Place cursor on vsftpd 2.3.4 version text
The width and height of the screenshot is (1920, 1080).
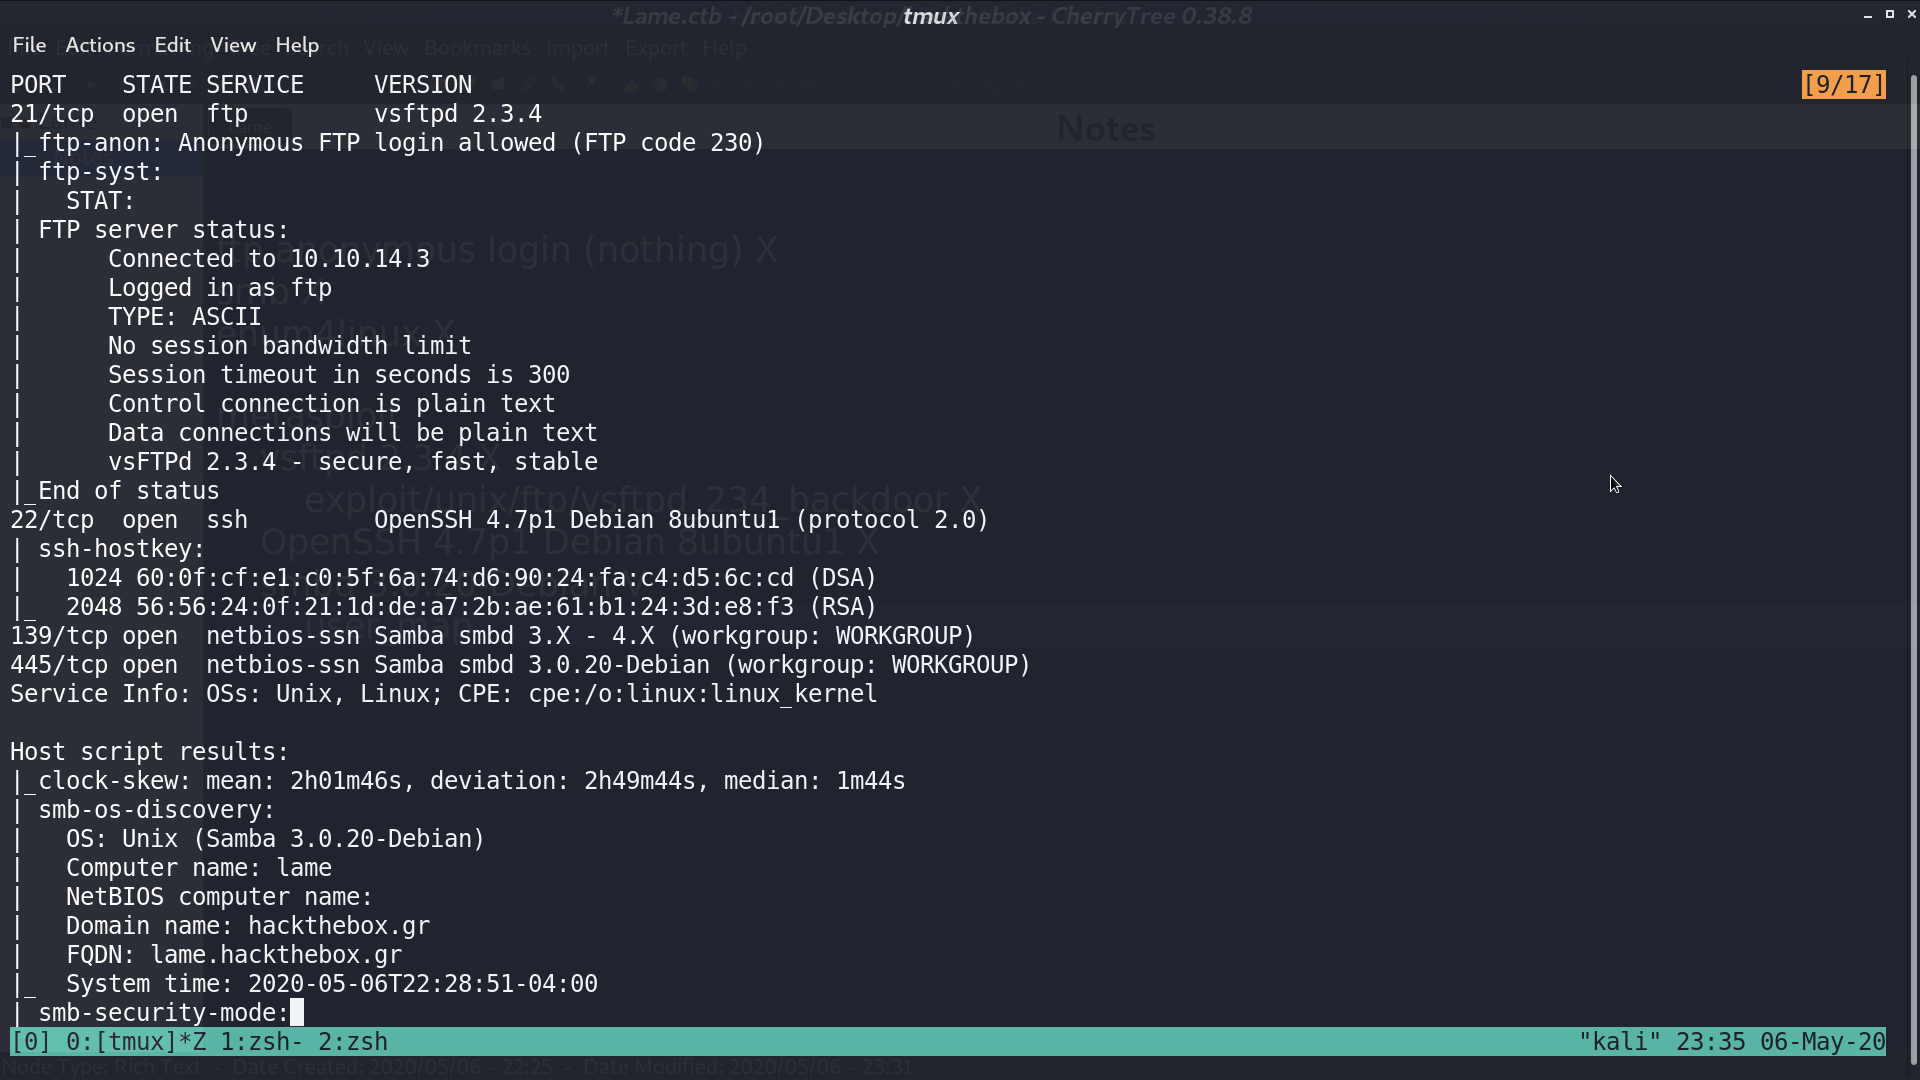pyautogui.click(x=458, y=114)
